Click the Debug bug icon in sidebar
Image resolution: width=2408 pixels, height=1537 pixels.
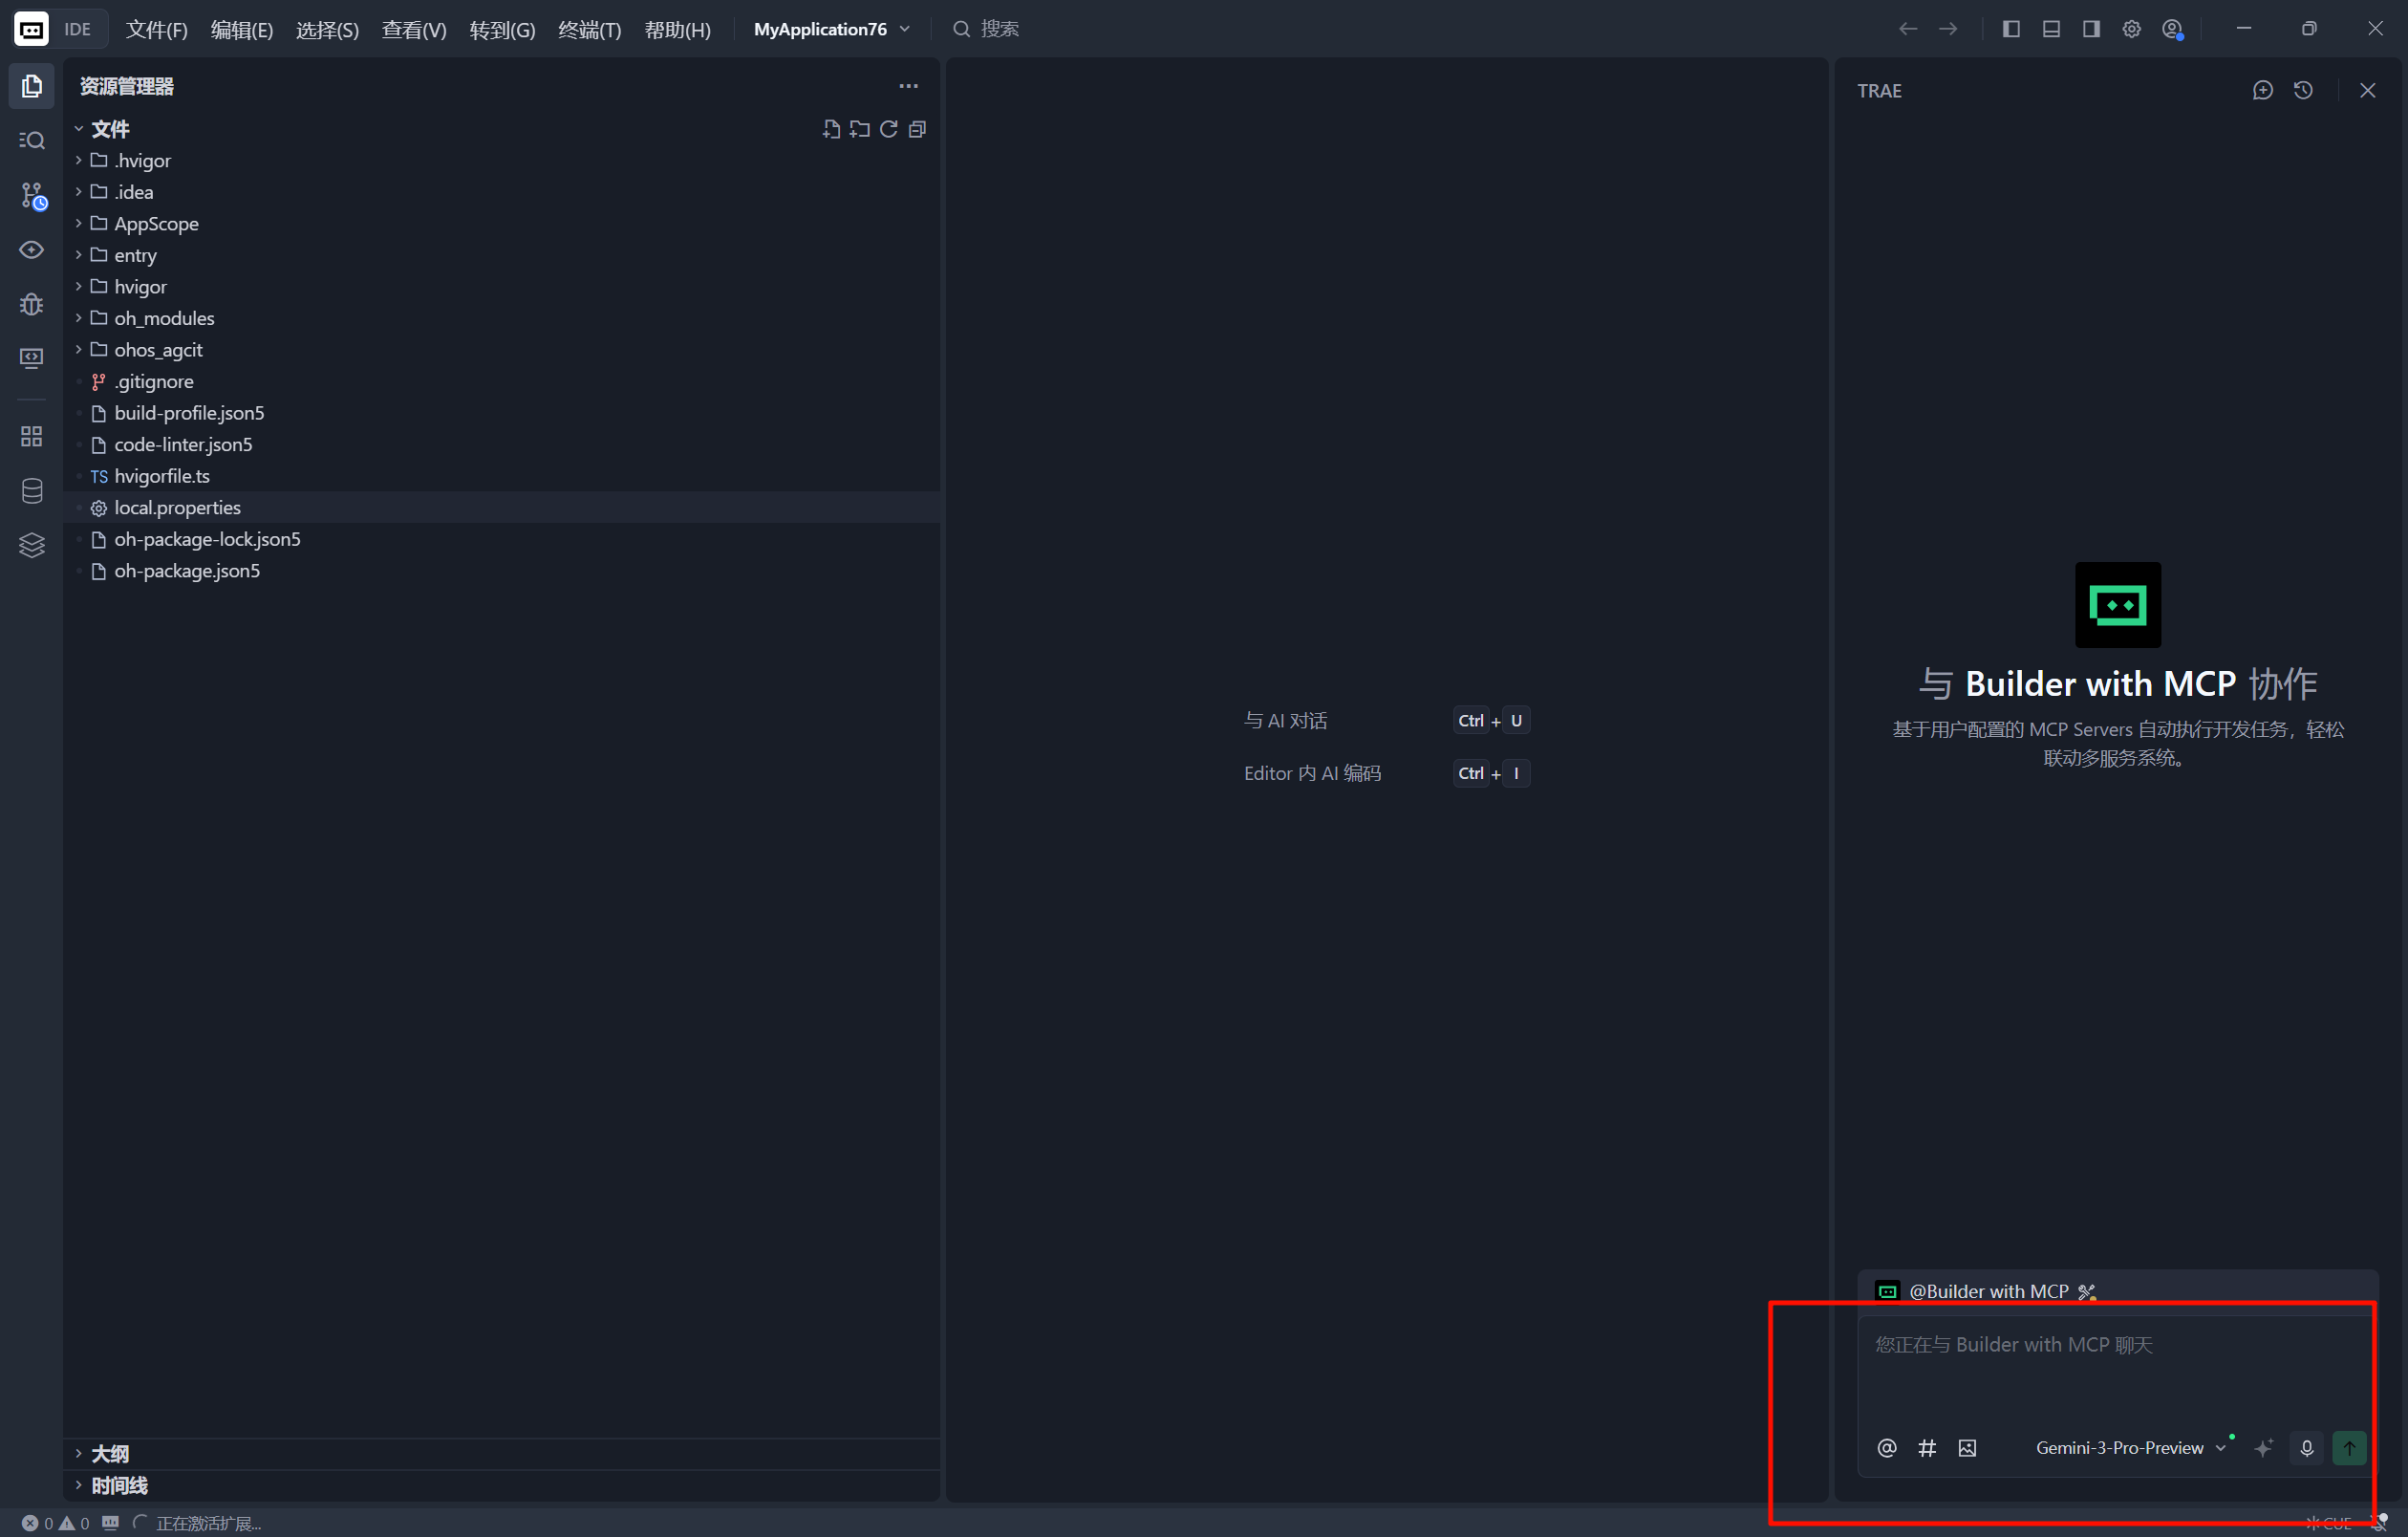pyautogui.click(x=31, y=304)
